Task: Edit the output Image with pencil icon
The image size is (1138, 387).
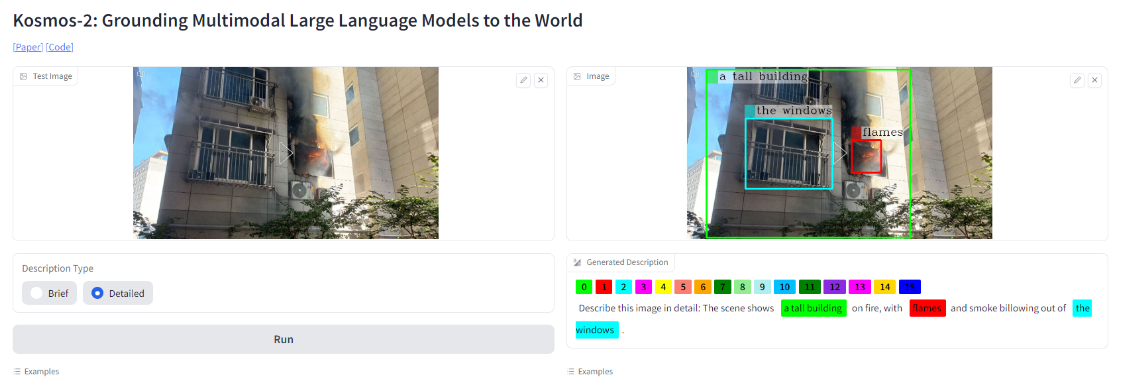Action: click(x=1077, y=81)
